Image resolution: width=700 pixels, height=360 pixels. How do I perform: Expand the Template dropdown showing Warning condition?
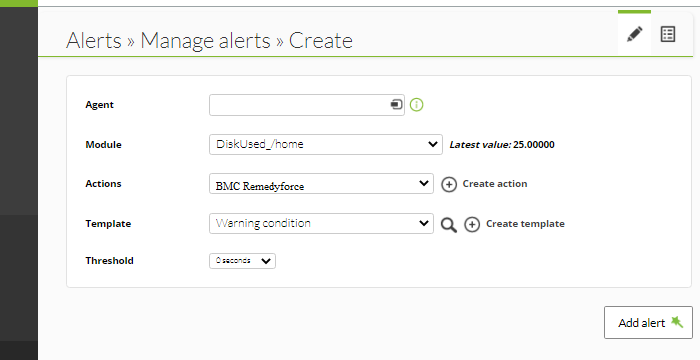[321, 223]
